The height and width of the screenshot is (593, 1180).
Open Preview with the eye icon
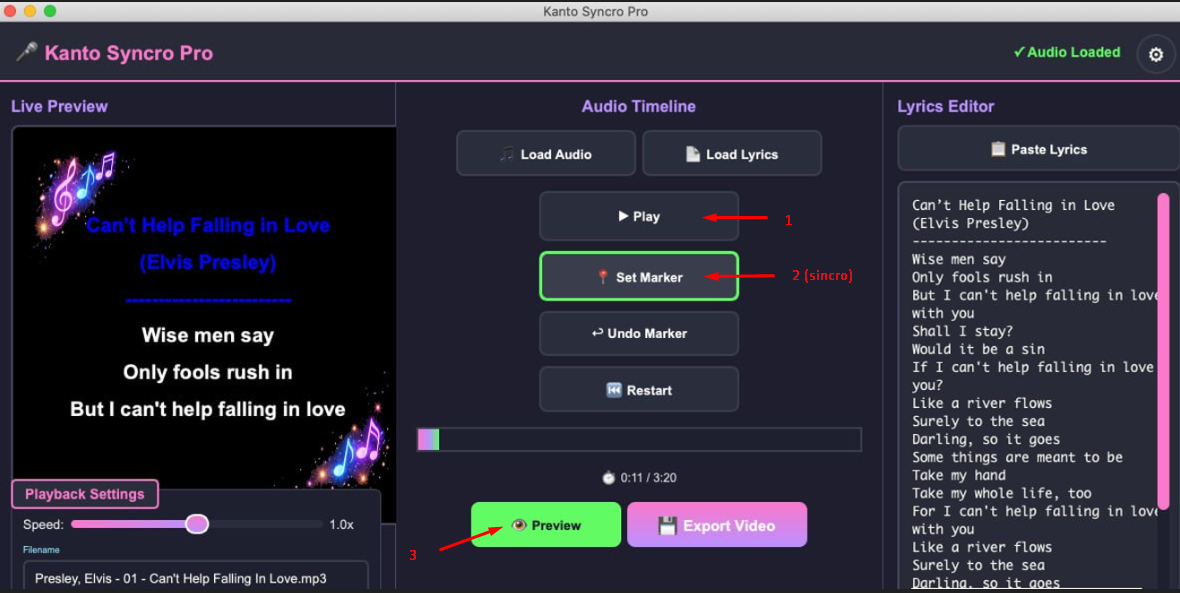click(x=546, y=525)
